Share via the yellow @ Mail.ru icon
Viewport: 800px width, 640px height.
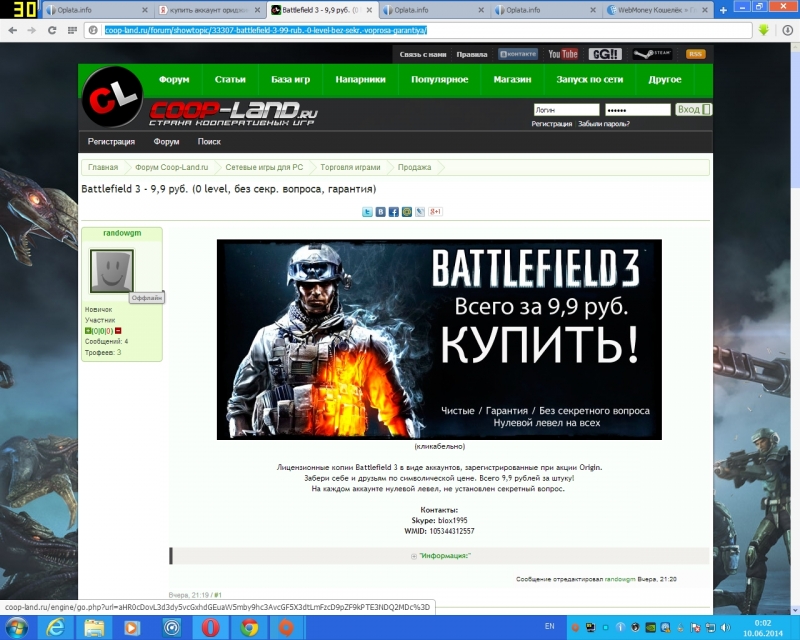click(x=407, y=212)
